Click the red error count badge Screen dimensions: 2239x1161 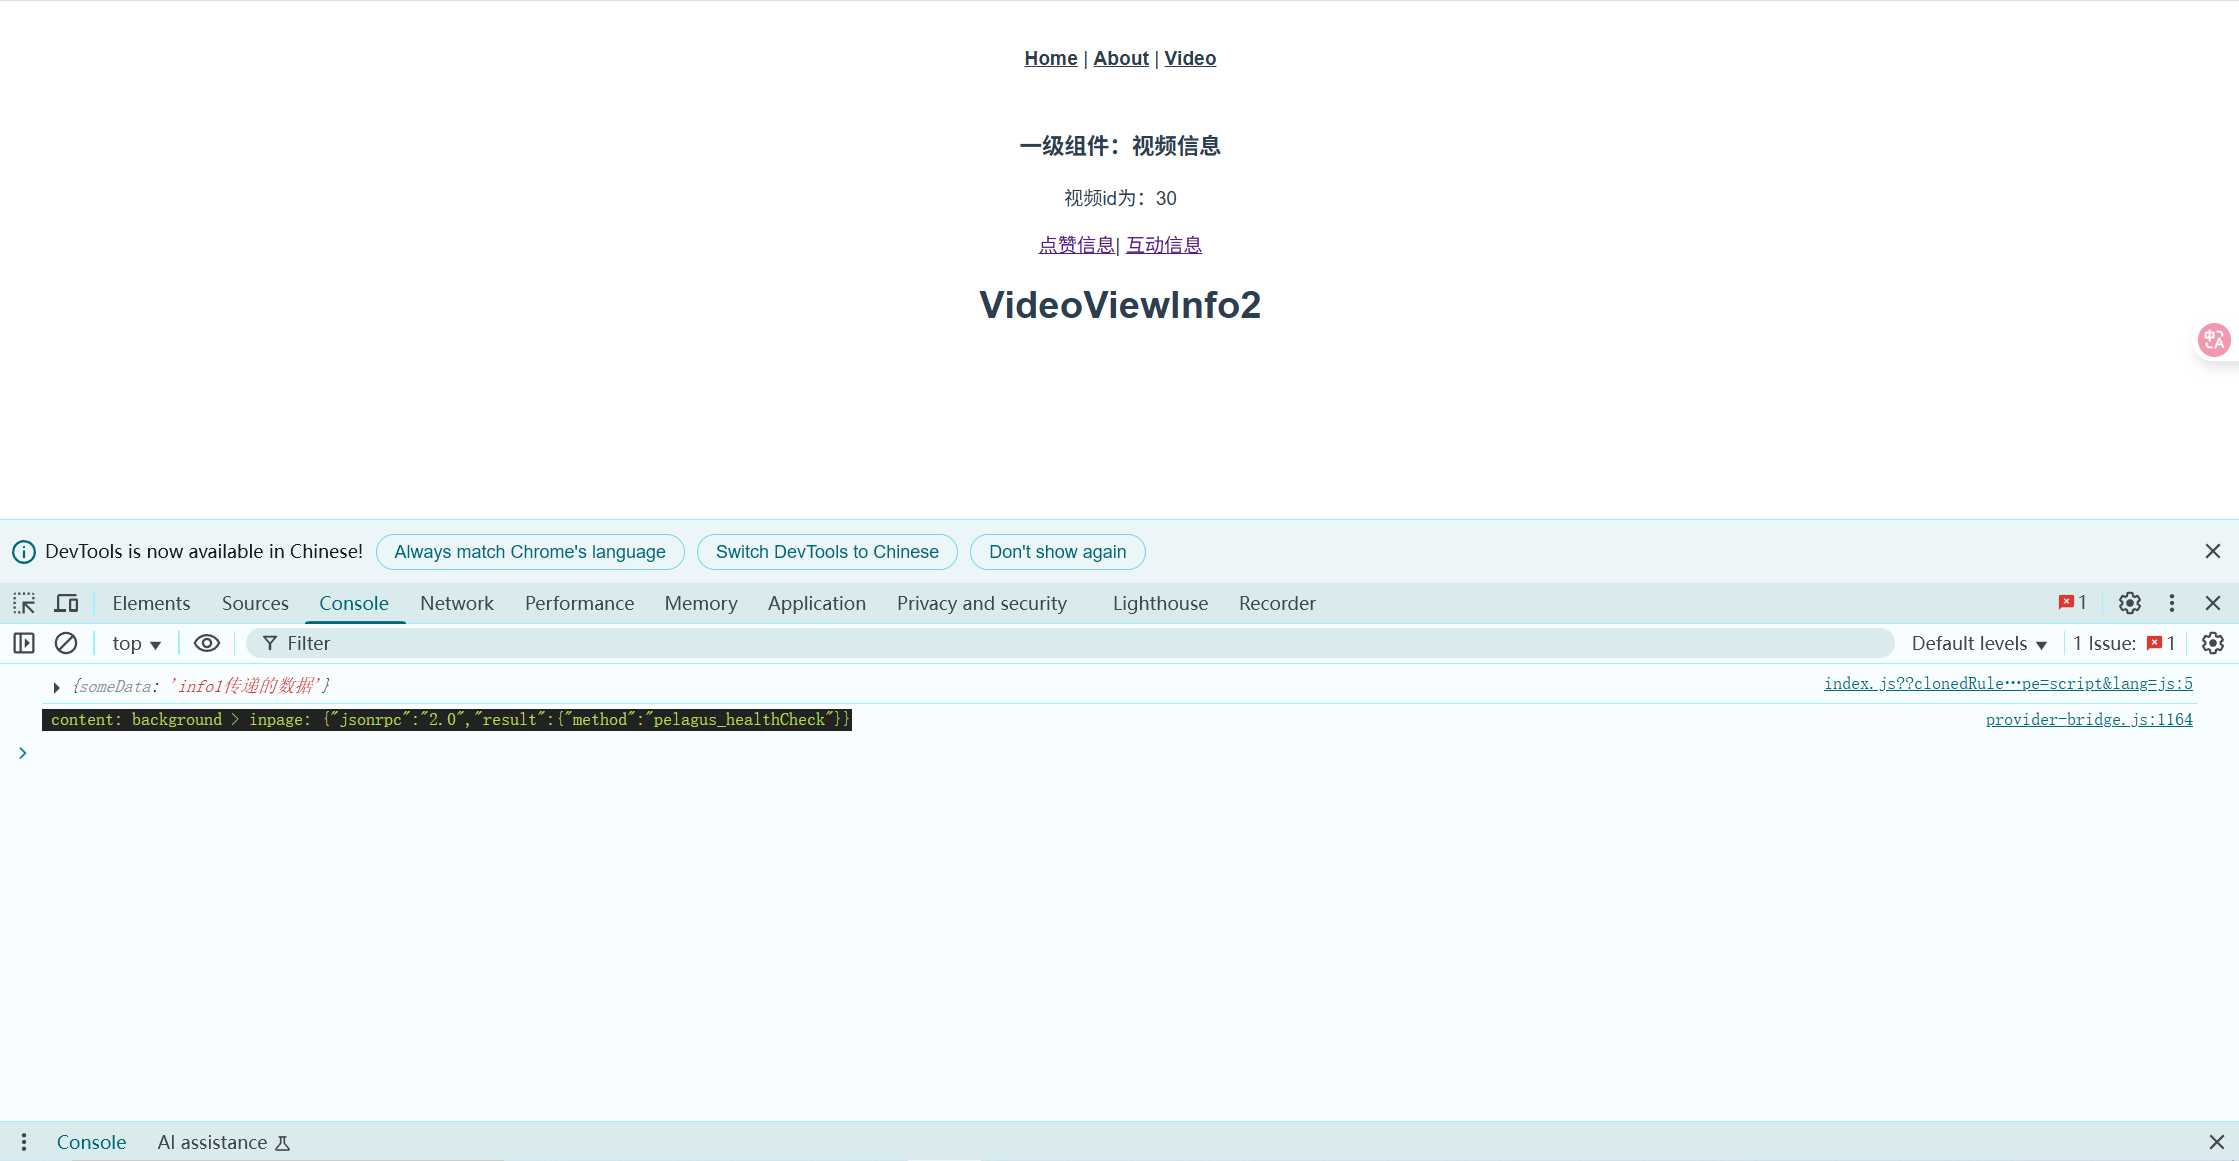point(2072,602)
